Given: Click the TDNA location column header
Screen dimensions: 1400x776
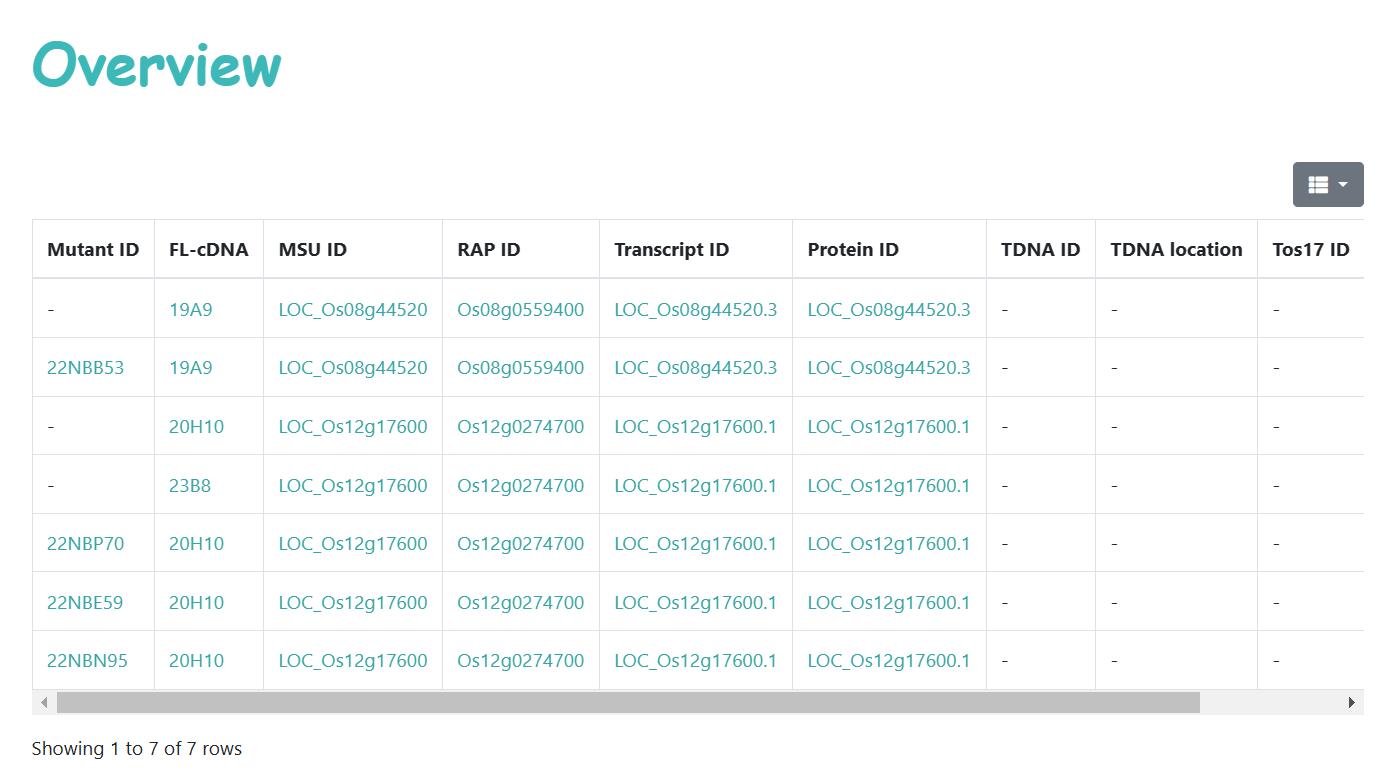Looking at the screenshot, I should pos(1177,250).
